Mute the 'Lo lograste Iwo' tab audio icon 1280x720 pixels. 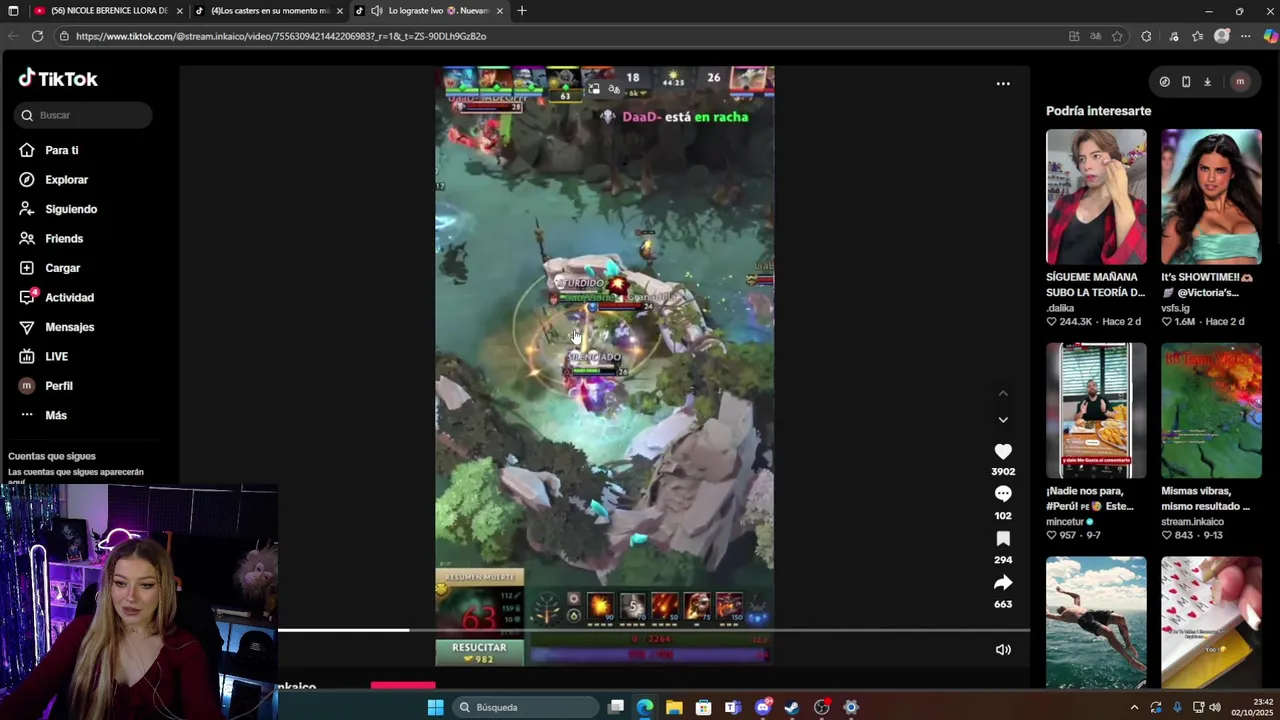[377, 11]
